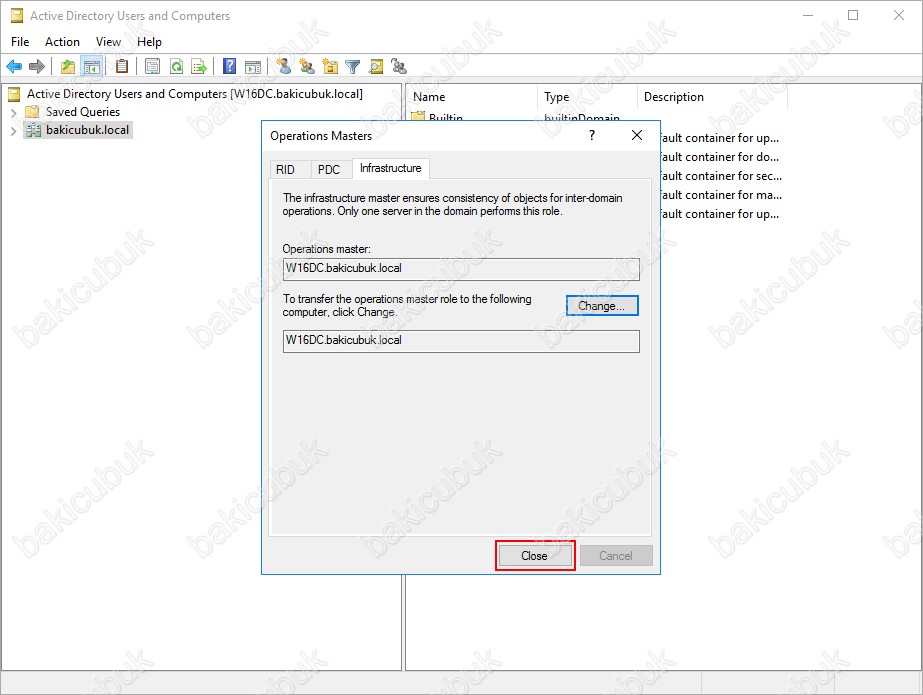
Task: Click Create new organizational unit icon
Action: point(330,66)
